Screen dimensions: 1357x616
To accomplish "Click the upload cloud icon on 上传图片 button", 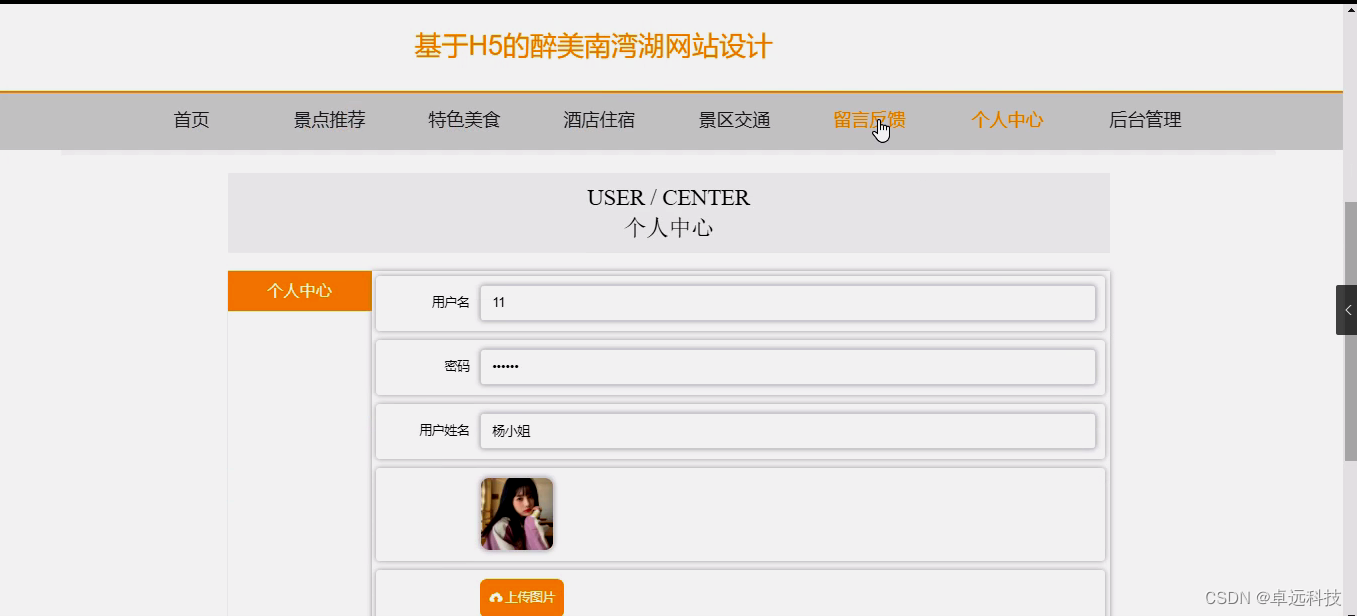I will (x=496, y=596).
